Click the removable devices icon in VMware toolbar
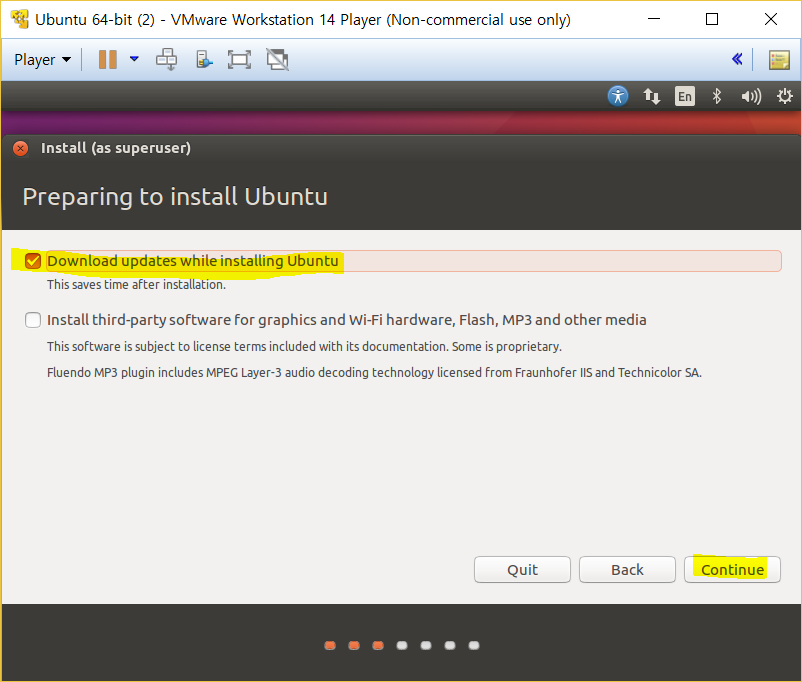This screenshot has height=682, width=802. pos(203,59)
